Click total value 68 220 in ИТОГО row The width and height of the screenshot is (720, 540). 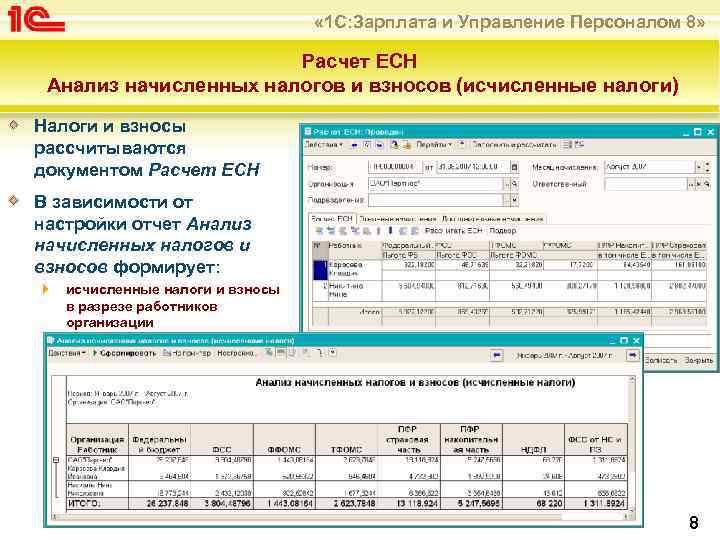[x=549, y=503]
